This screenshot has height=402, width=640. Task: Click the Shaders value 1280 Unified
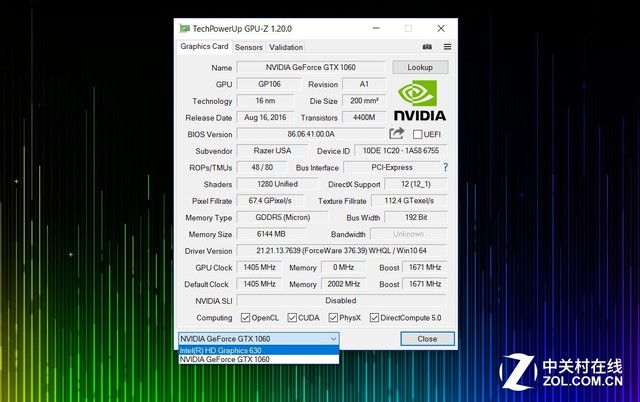pyautogui.click(x=277, y=184)
